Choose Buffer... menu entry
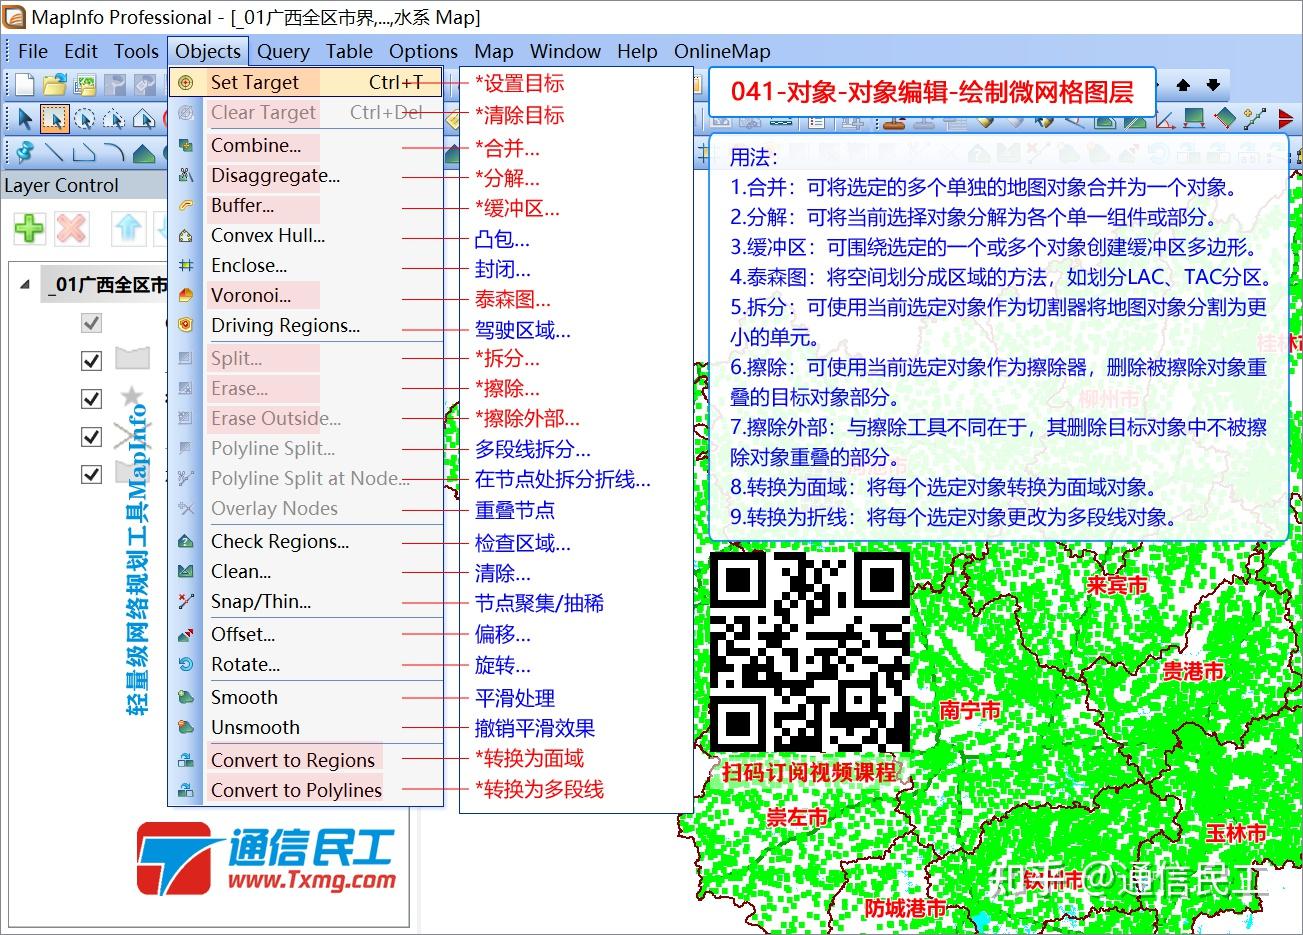 click(x=306, y=205)
